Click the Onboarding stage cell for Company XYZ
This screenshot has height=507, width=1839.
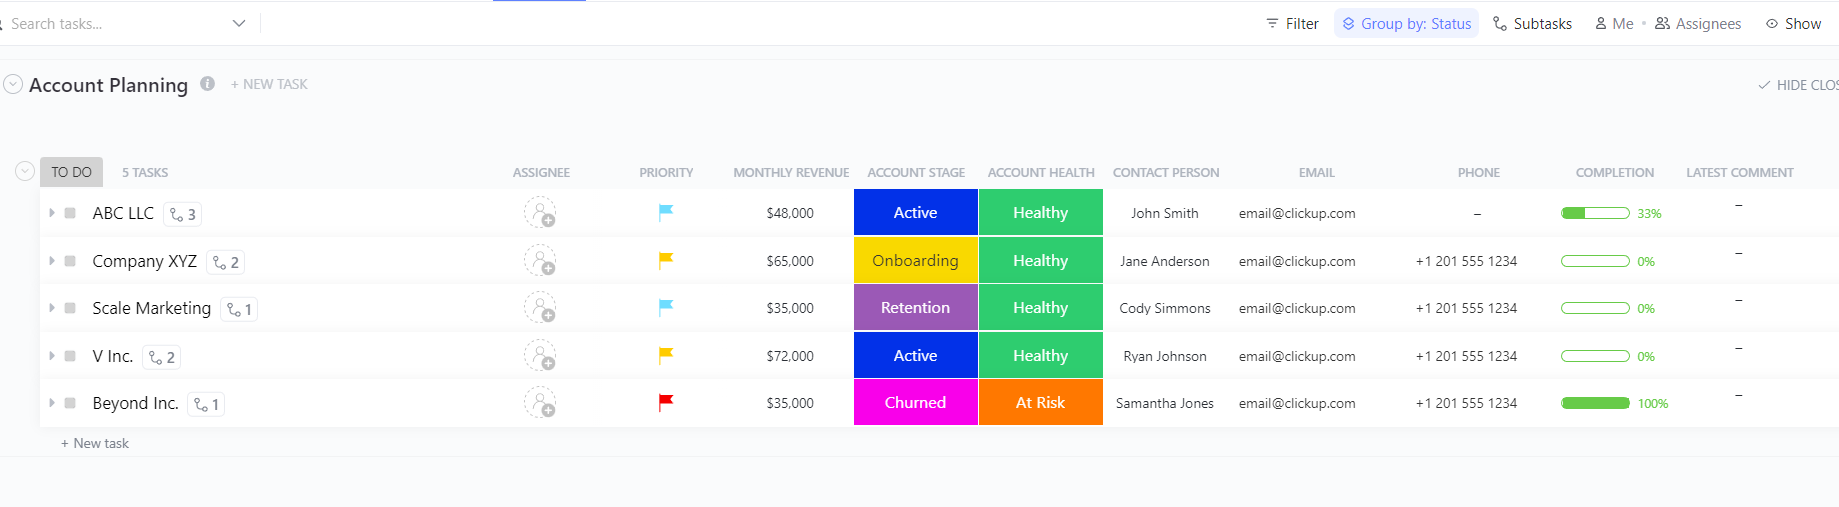click(915, 260)
